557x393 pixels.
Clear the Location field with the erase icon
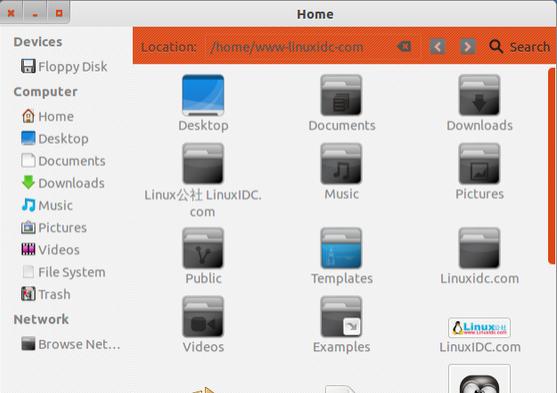[x=404, y=46]
